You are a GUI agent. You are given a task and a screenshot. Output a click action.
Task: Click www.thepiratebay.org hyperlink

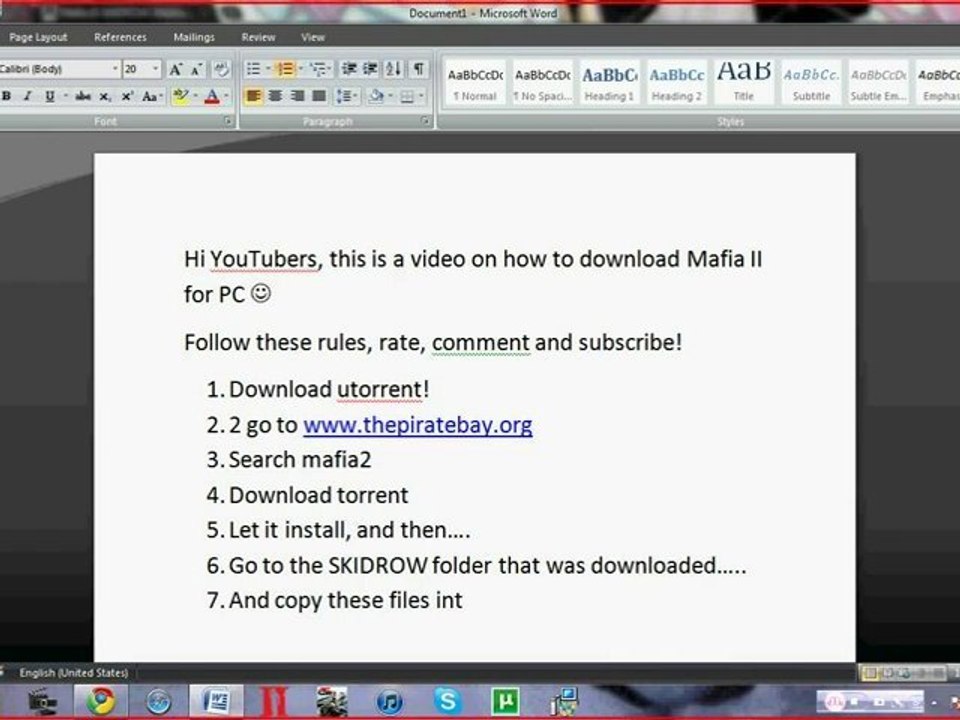pos(418,425)
